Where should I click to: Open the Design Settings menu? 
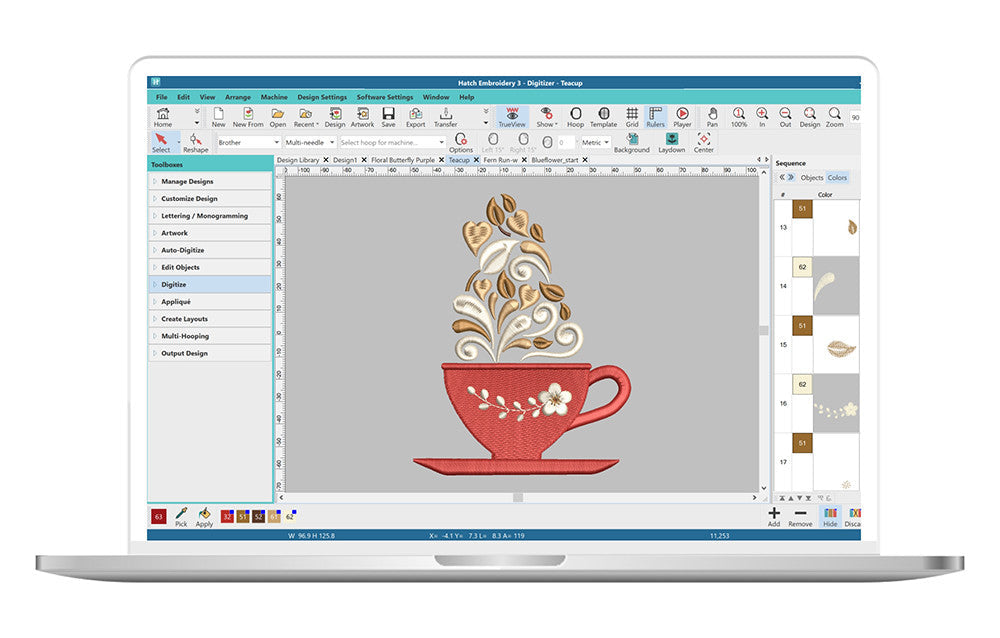pos(322,97)
